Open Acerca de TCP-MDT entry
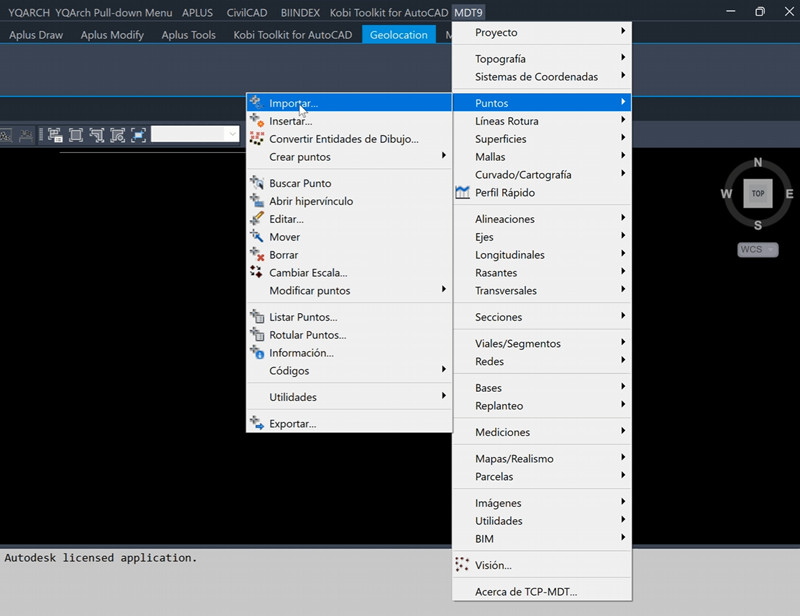 coord(526,591)
